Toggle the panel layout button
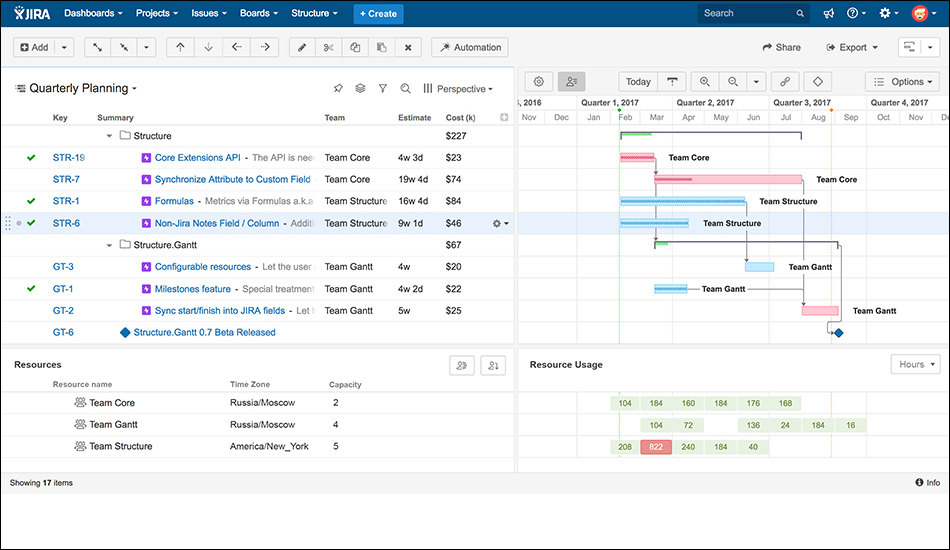 (x=909, y=47)
